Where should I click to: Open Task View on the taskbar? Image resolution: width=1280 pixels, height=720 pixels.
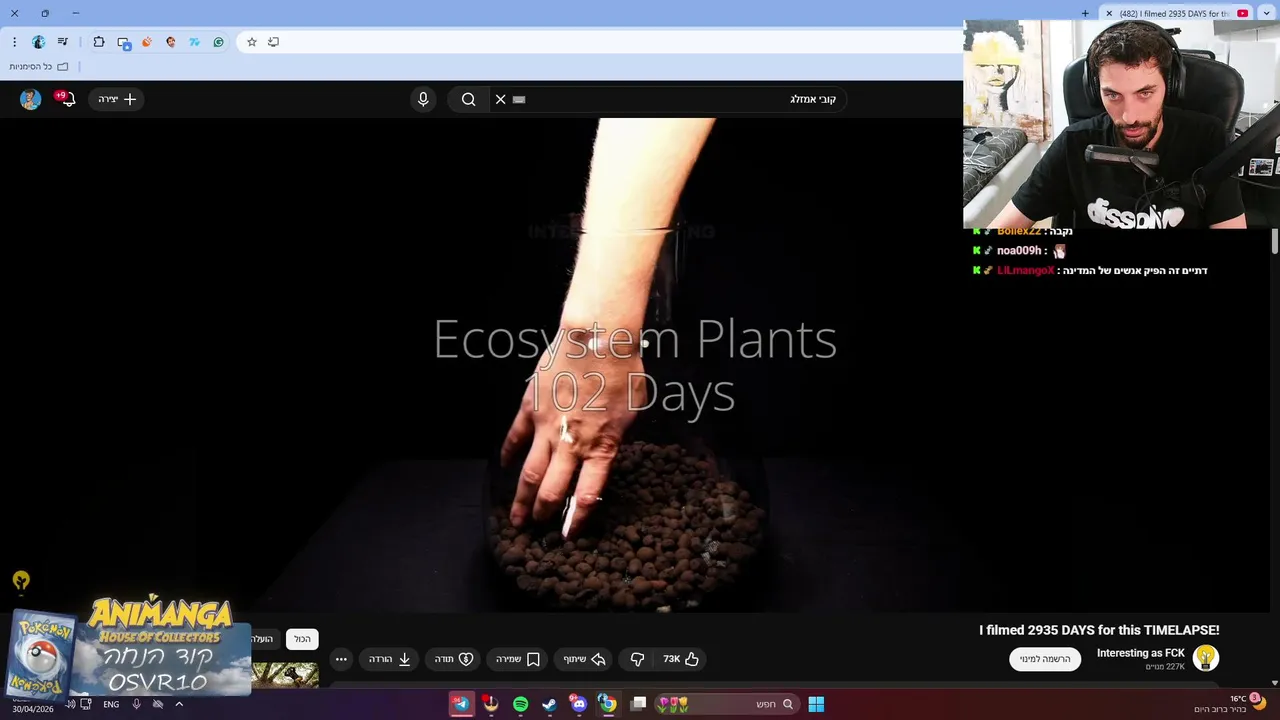[639, 704]
